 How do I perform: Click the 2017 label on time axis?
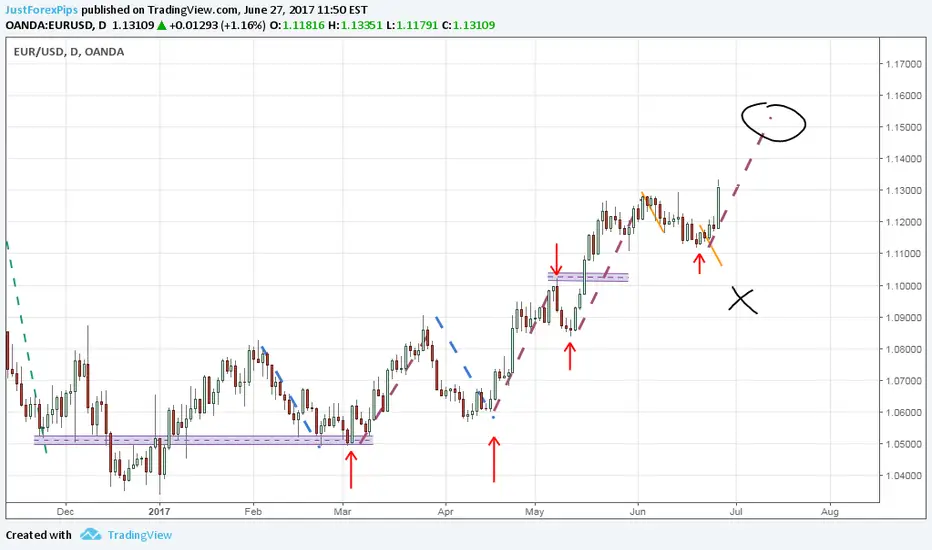point(159,511)
